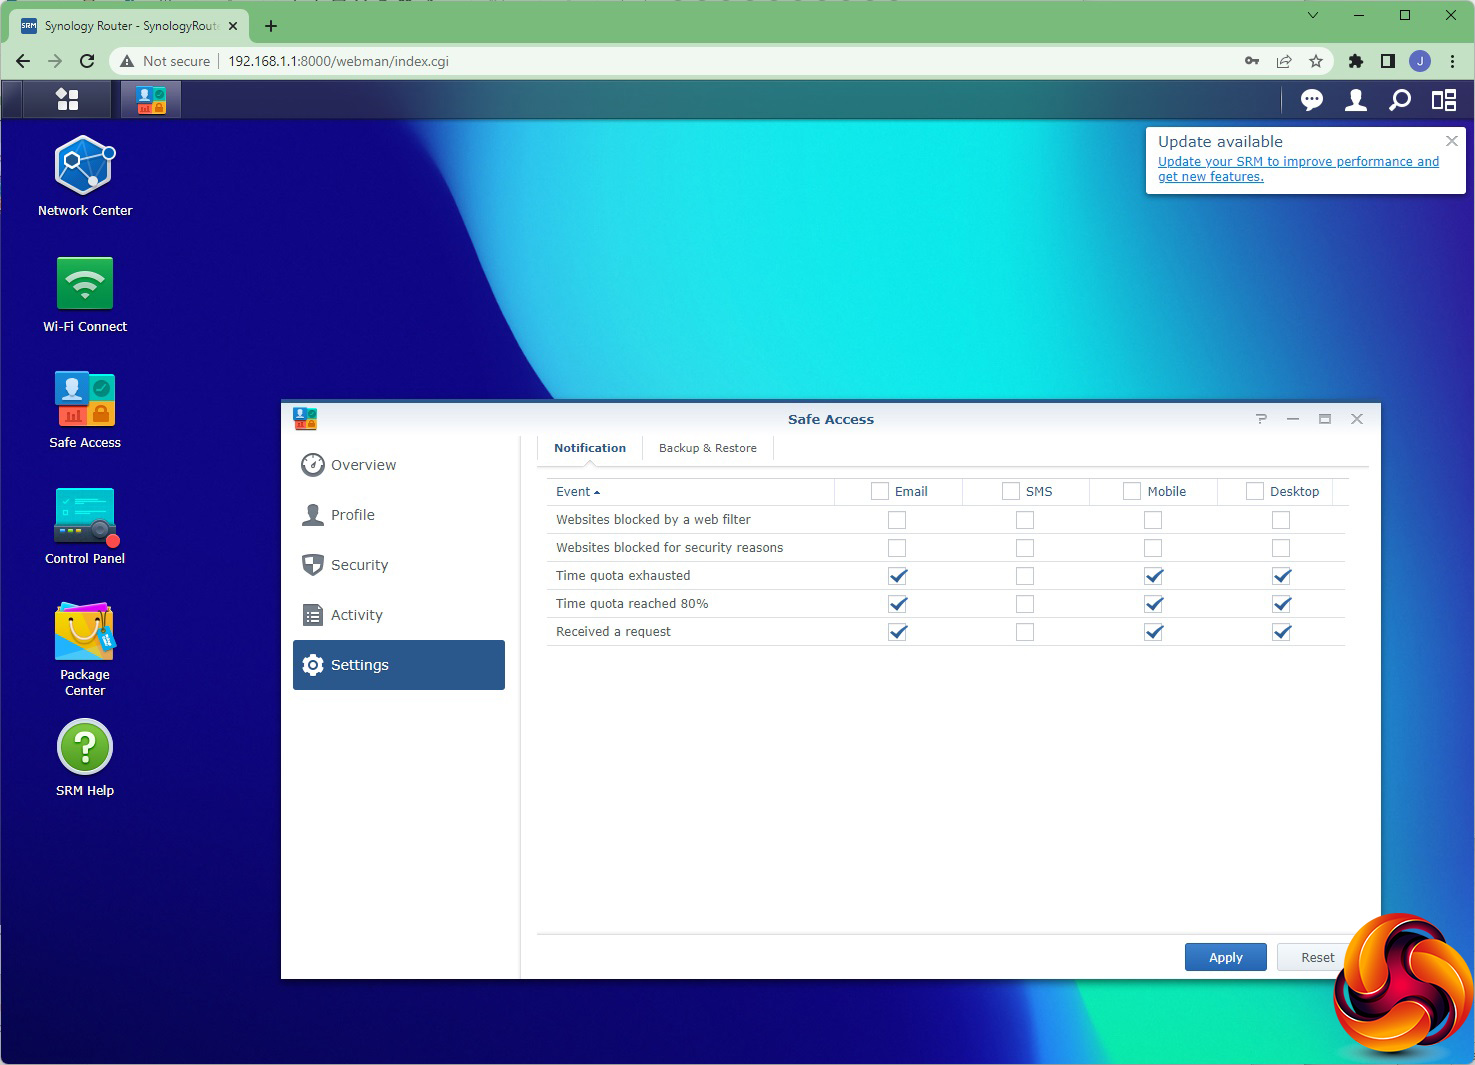The image size is (1475, 1065).
Task: Switch to the Backup & Restore tab
Action: coord(708,448)
